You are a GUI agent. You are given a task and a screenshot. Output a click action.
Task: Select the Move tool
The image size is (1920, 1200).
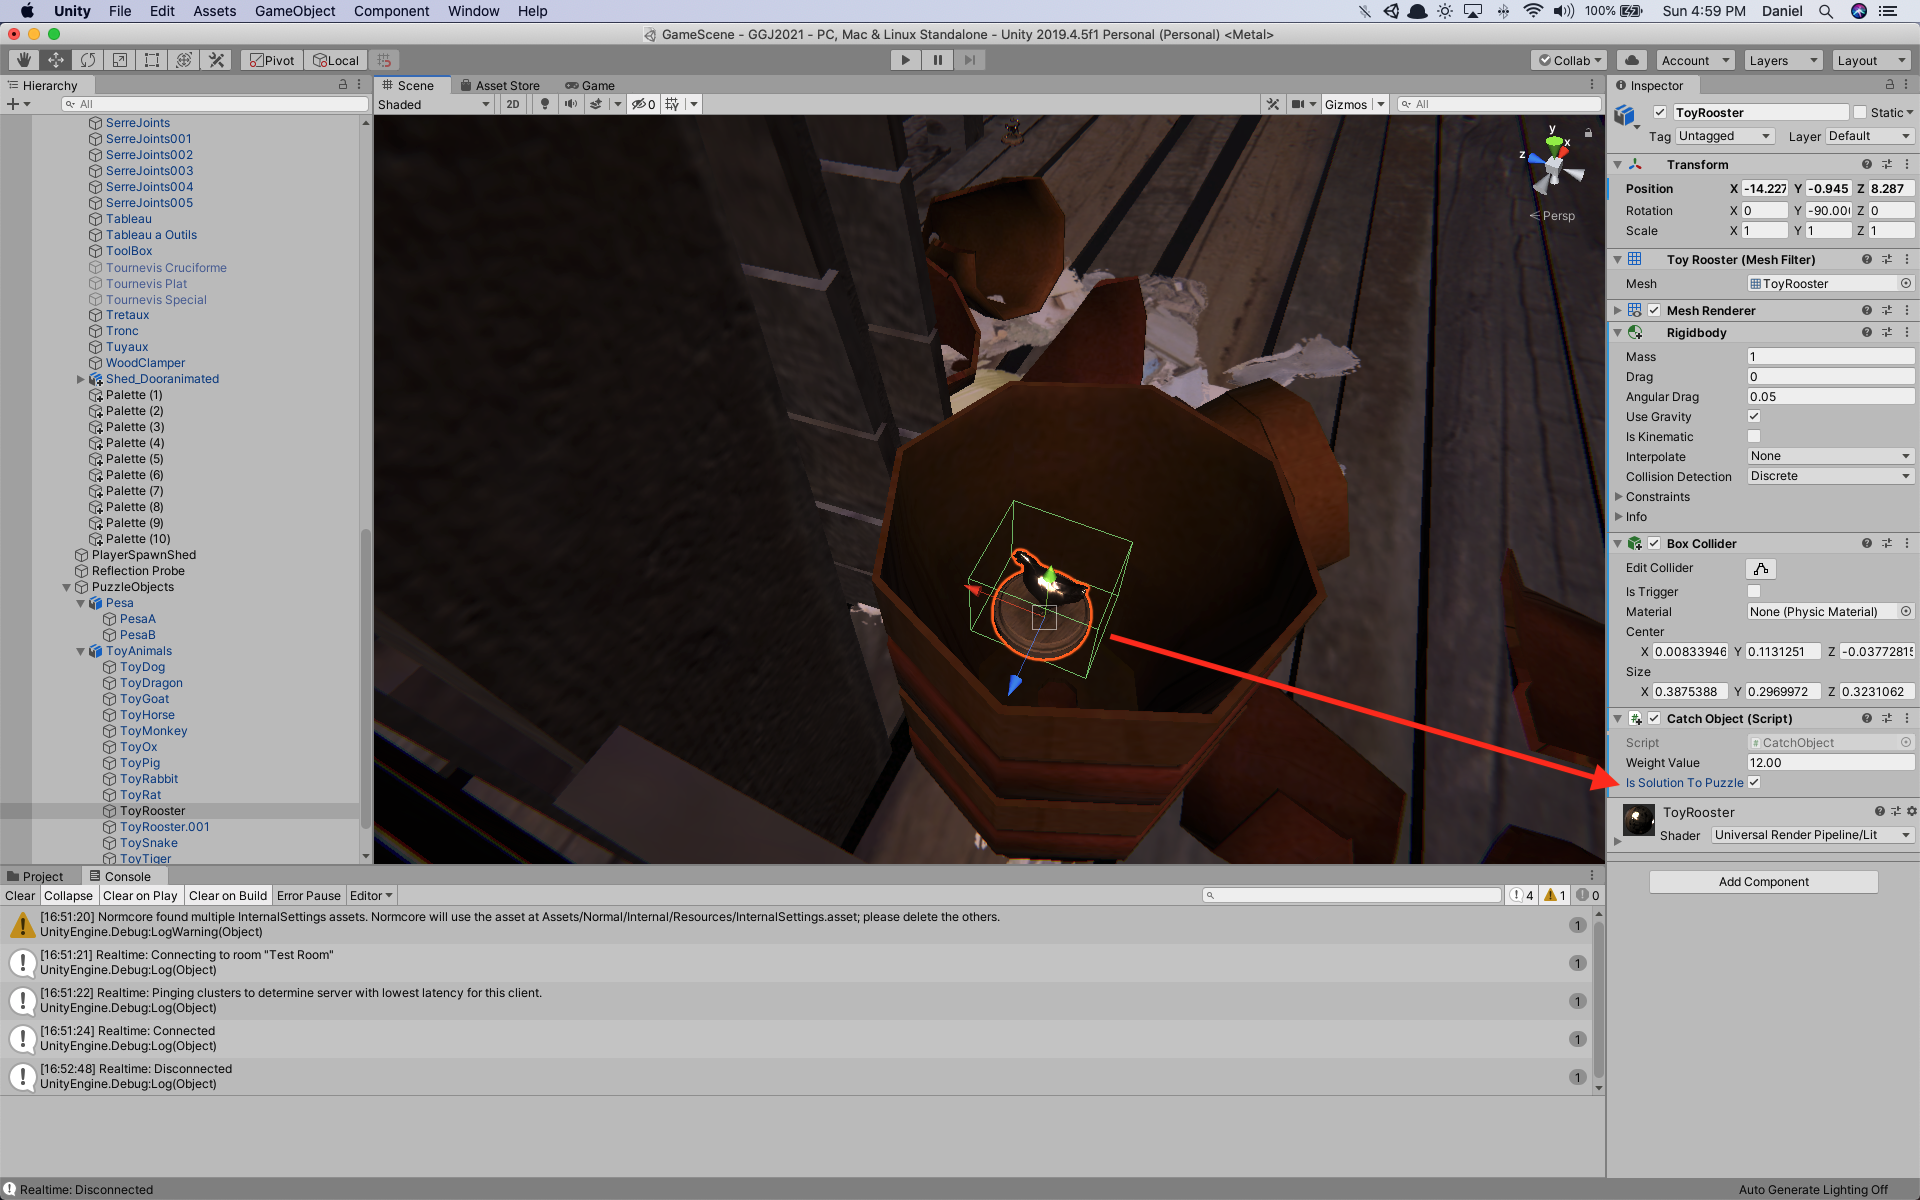(x=56, y=60)
